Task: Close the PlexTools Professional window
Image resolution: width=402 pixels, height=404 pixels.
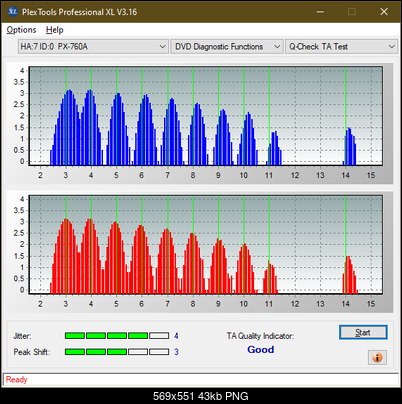Action: click(x=384, y=12)
